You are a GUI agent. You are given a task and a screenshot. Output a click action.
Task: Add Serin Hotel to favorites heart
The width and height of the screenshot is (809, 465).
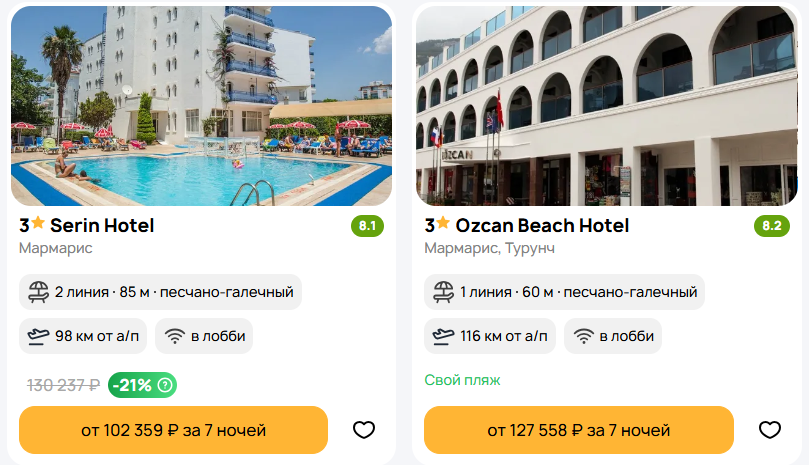pos(364,430)
